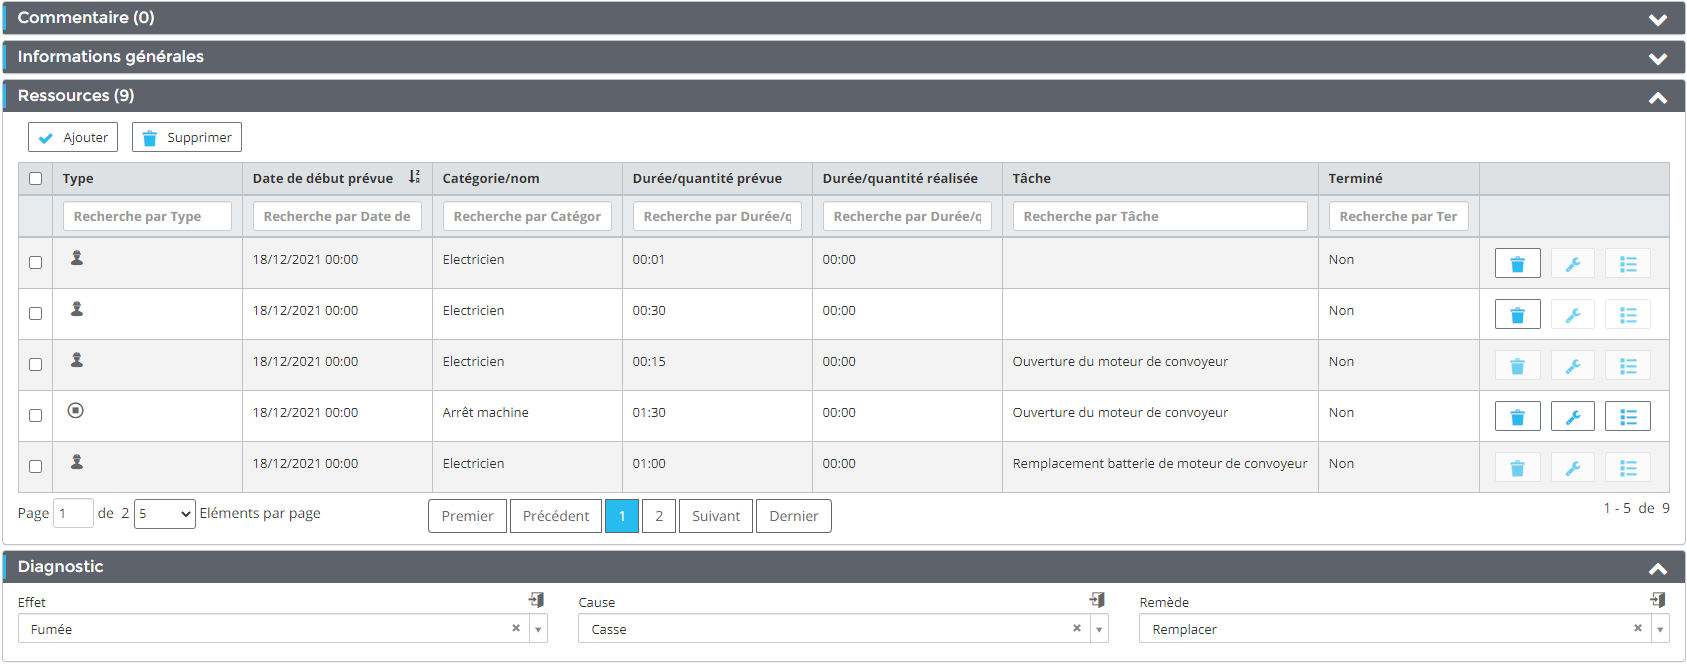Click the Suivant pagination button
Screen dimensions: 1687x665
715,516
